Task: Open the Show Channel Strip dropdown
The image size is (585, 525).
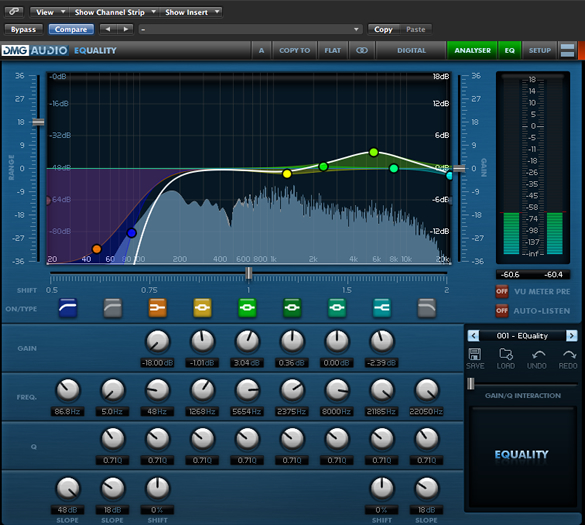Action: point(114,12)
